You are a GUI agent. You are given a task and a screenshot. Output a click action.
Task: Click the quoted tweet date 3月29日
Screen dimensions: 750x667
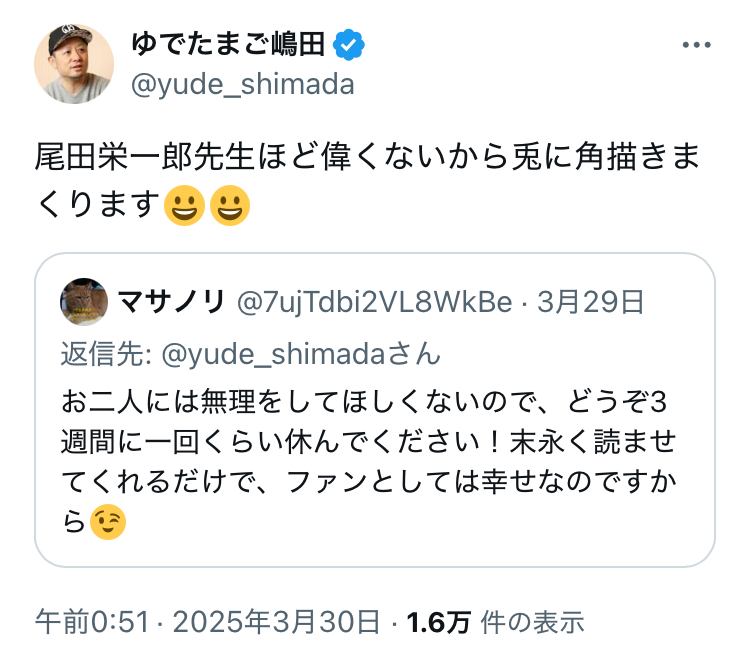pyautogui.click(x=590, y=301)
